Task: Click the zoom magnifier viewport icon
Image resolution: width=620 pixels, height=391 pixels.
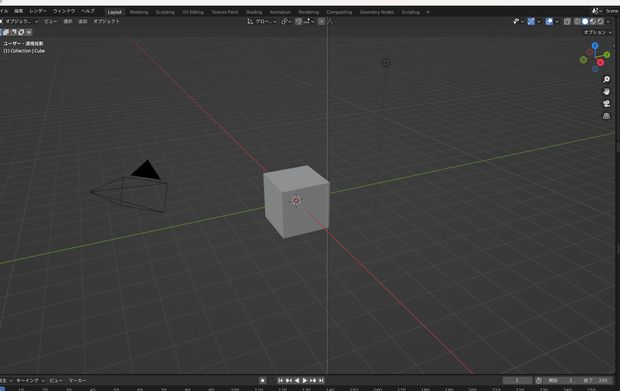Action: pos(606,79)
